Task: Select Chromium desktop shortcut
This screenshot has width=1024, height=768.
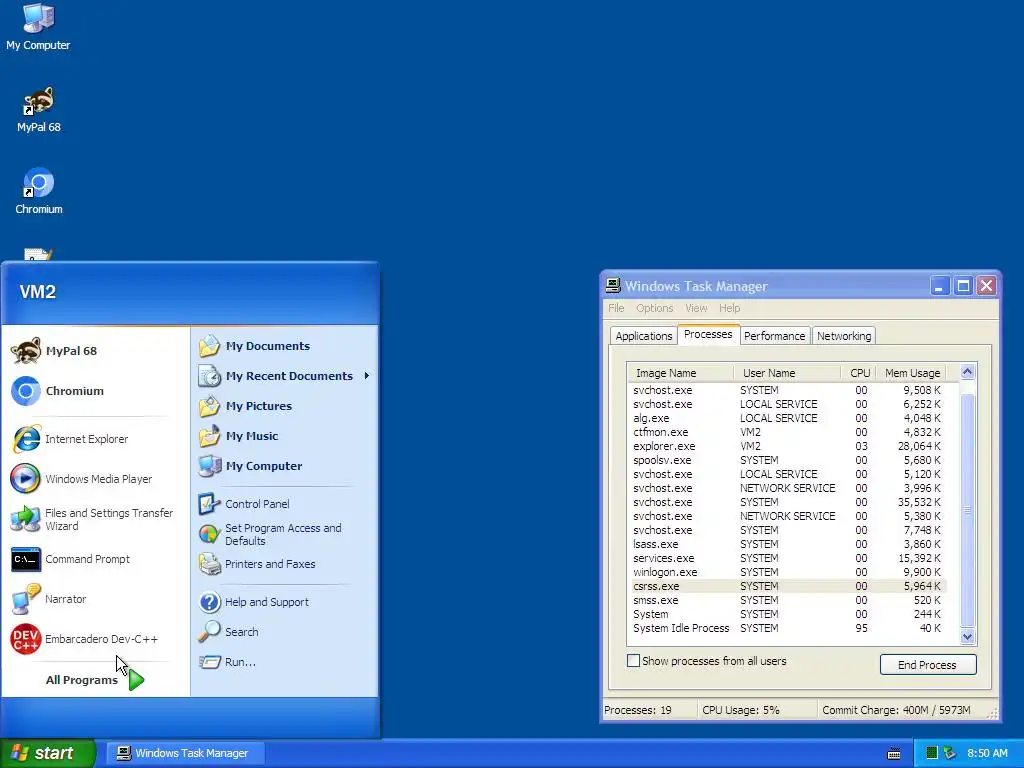Action: (39, 191)
